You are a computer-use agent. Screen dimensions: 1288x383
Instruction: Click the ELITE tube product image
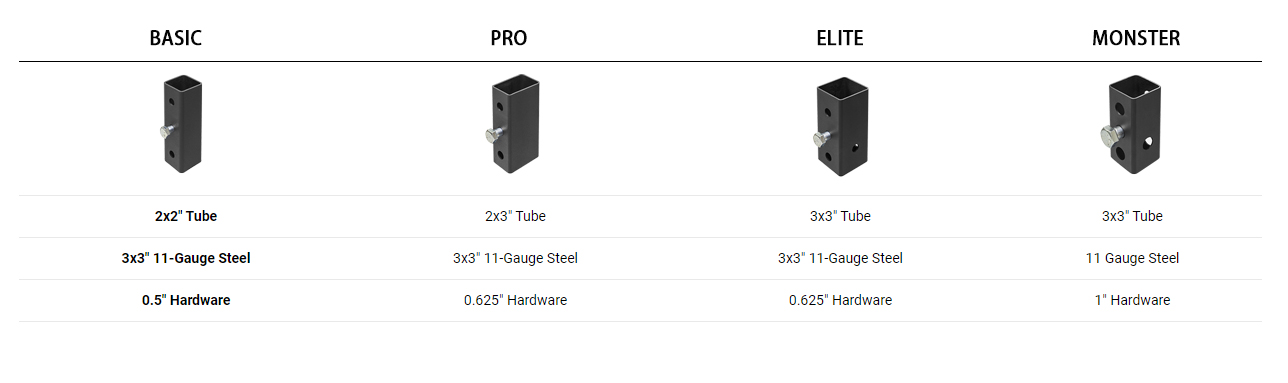840,125
